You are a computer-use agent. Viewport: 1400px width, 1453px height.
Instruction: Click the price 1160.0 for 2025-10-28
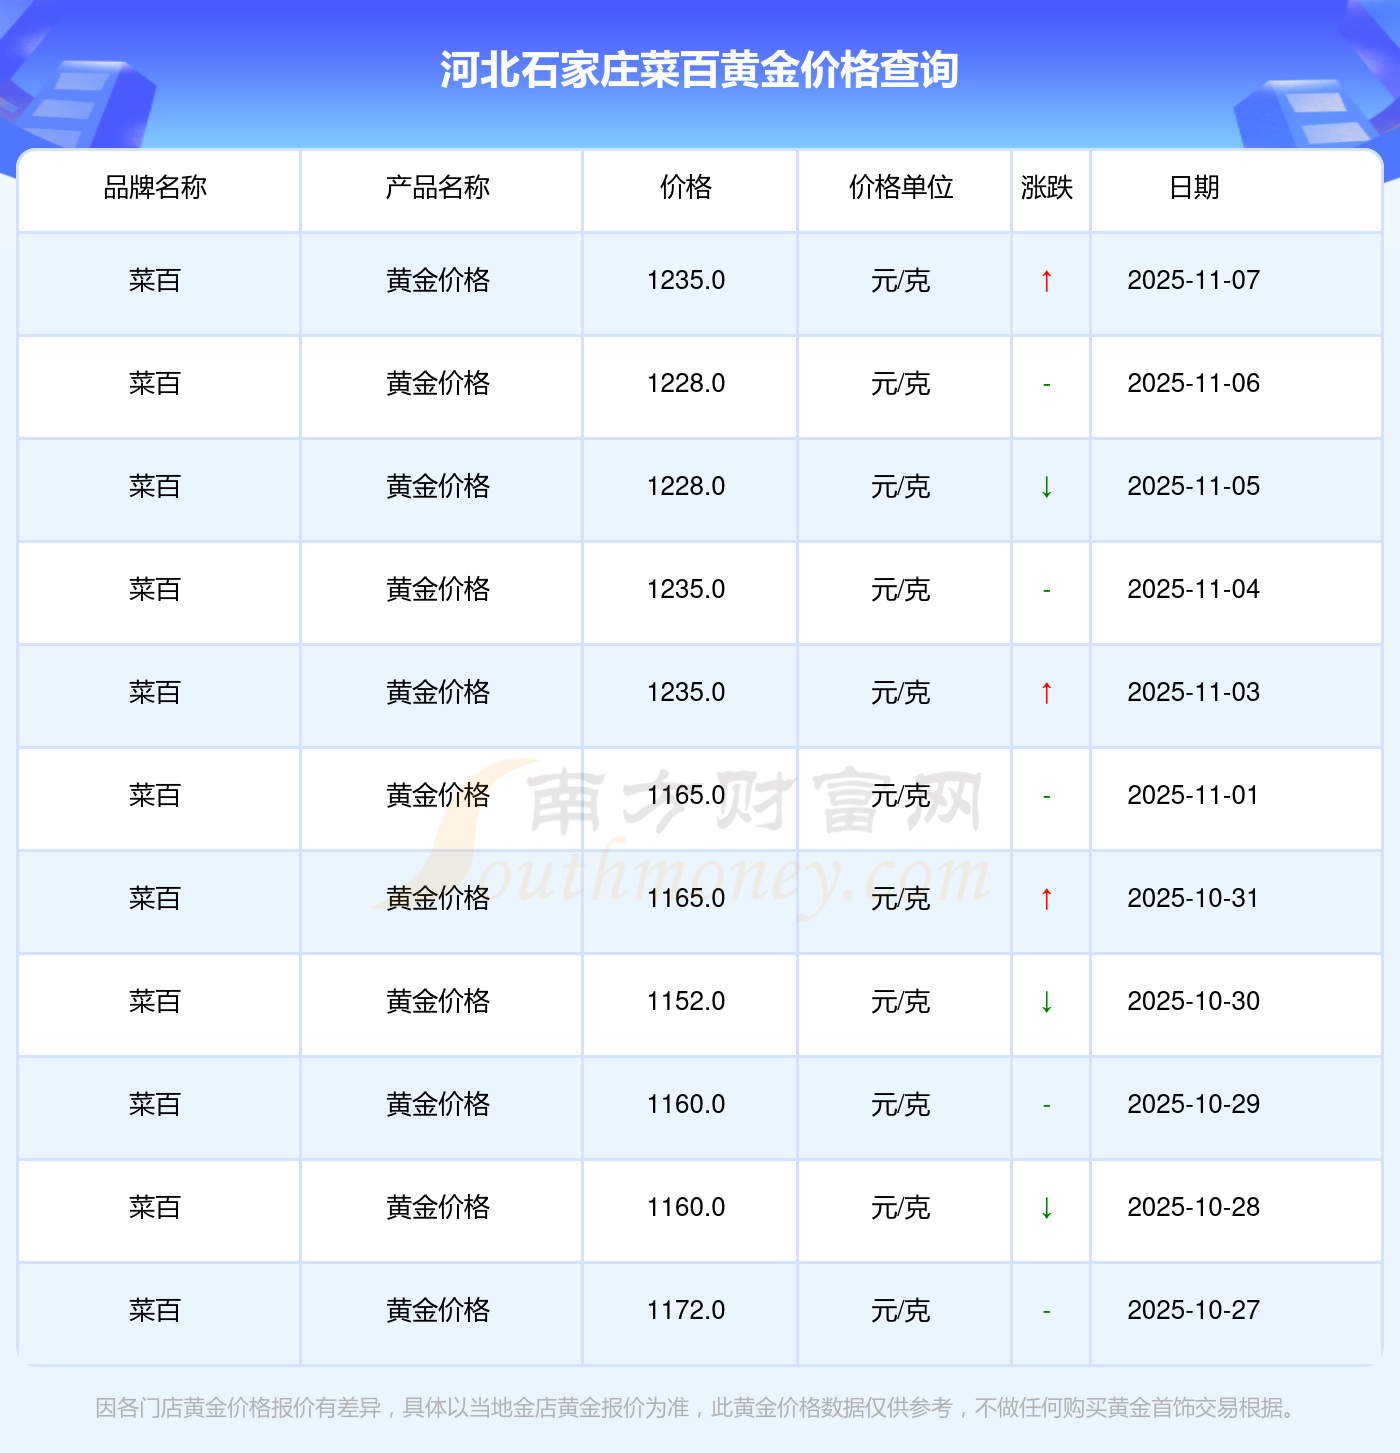[686, 1208]
